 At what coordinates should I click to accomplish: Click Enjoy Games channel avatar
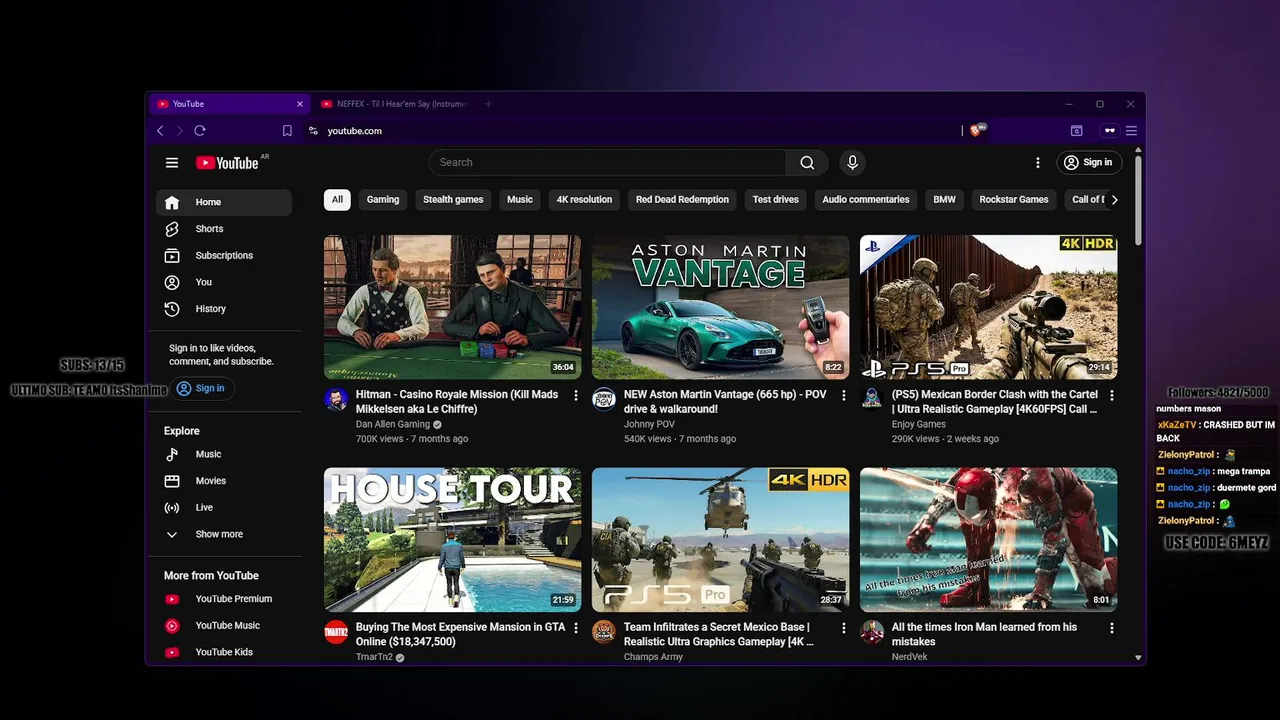click(872, 400)
